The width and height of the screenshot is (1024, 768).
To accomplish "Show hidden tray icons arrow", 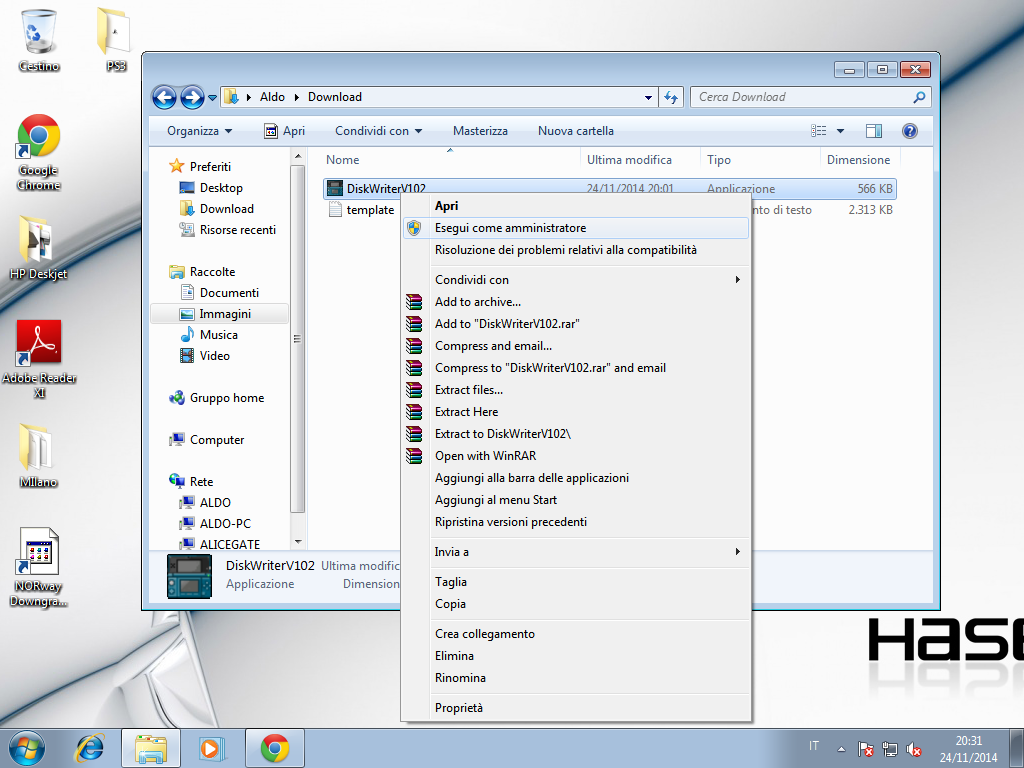I will 841,749.
